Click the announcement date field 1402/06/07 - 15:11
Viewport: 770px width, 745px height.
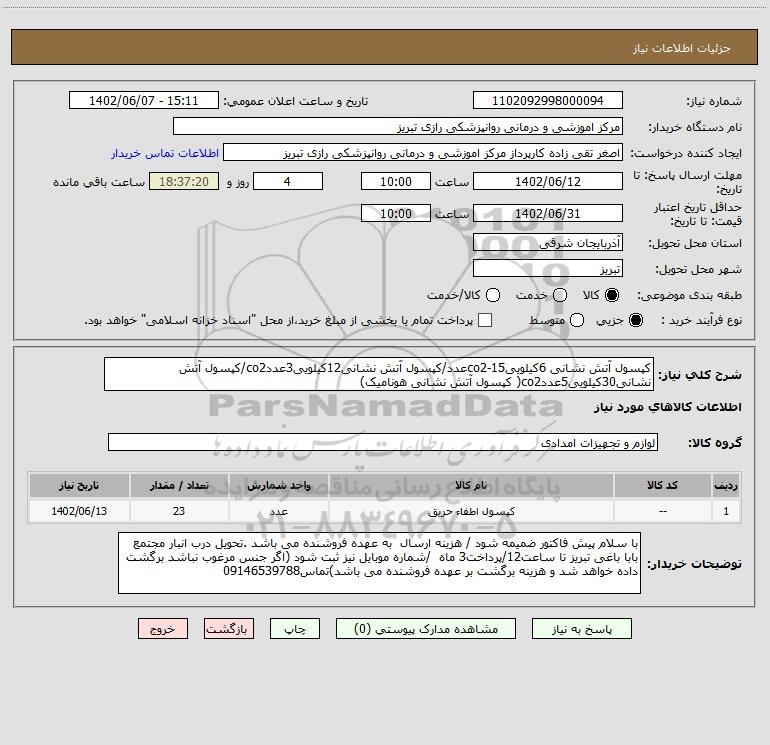point(144,101)
